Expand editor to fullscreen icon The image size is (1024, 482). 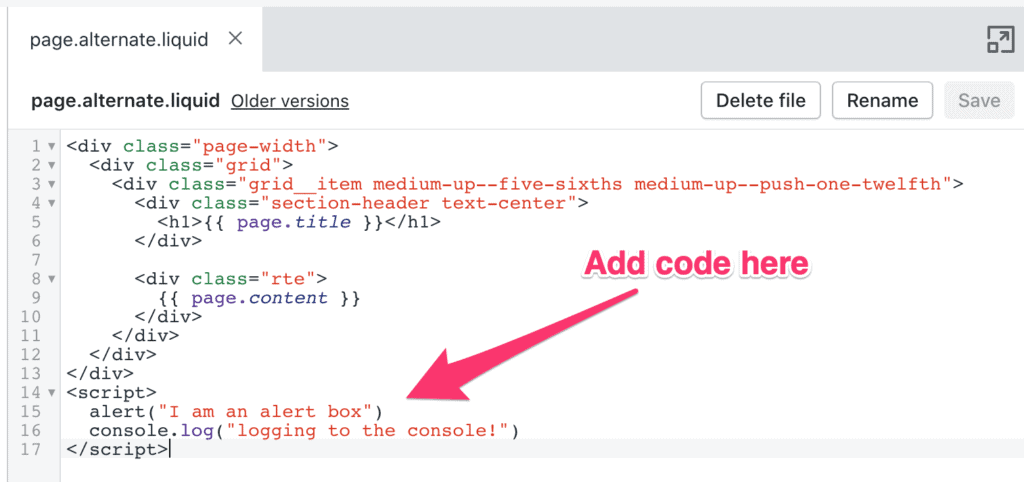click(x=999, y=39)
